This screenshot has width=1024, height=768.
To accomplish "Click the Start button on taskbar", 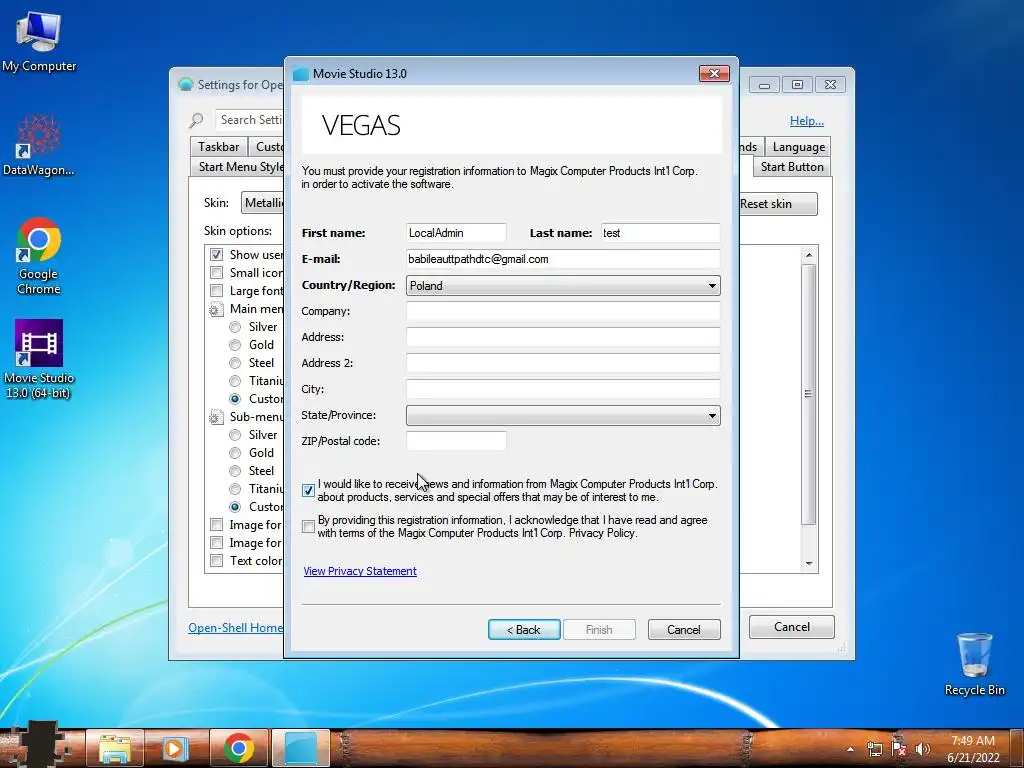I will coord(39,746).
